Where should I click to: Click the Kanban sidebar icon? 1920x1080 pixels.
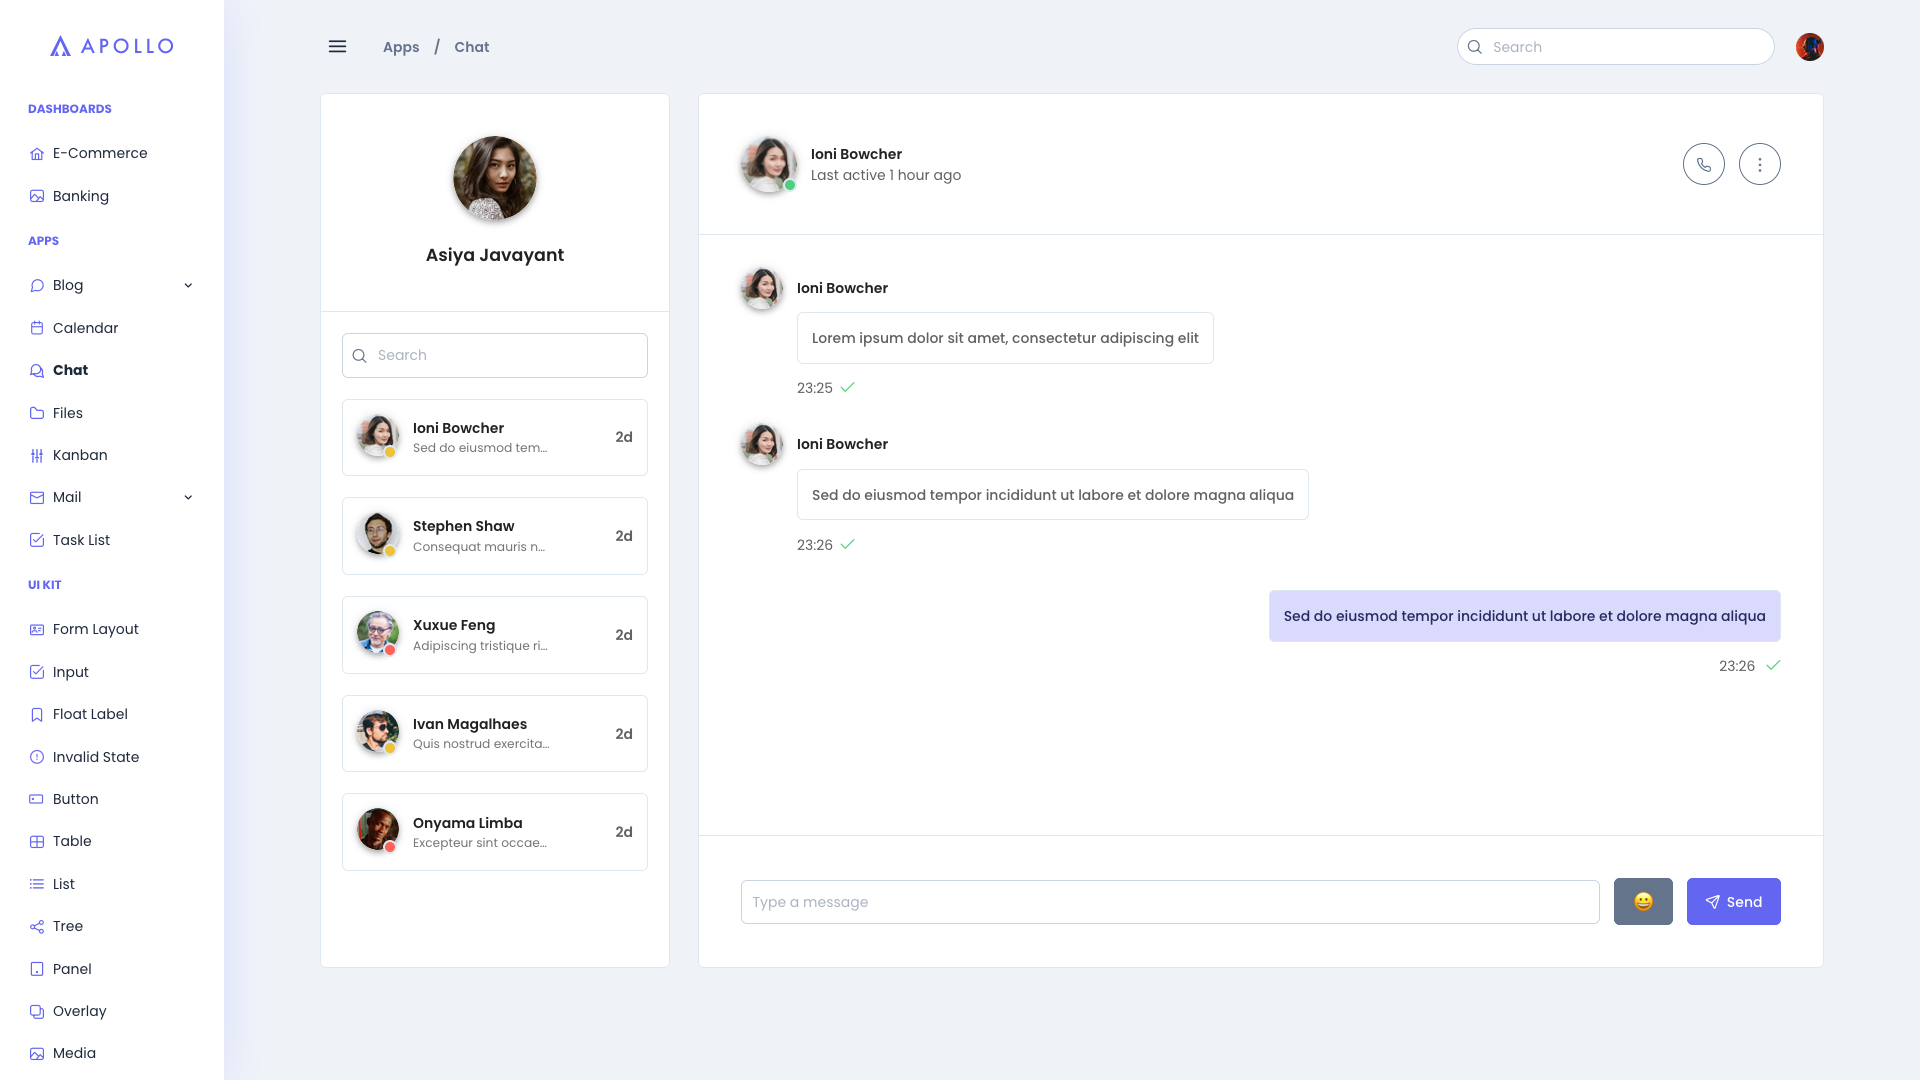pos(37,455)
